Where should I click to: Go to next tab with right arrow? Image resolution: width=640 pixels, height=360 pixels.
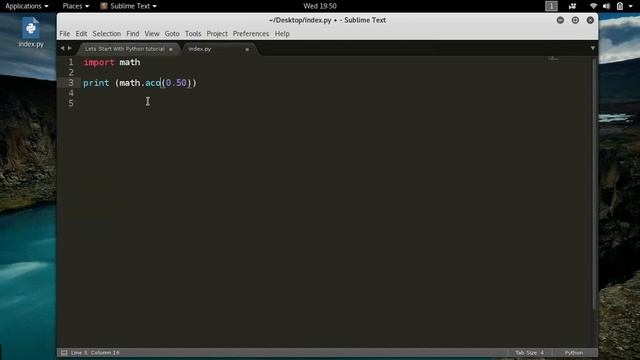point(70,48)
